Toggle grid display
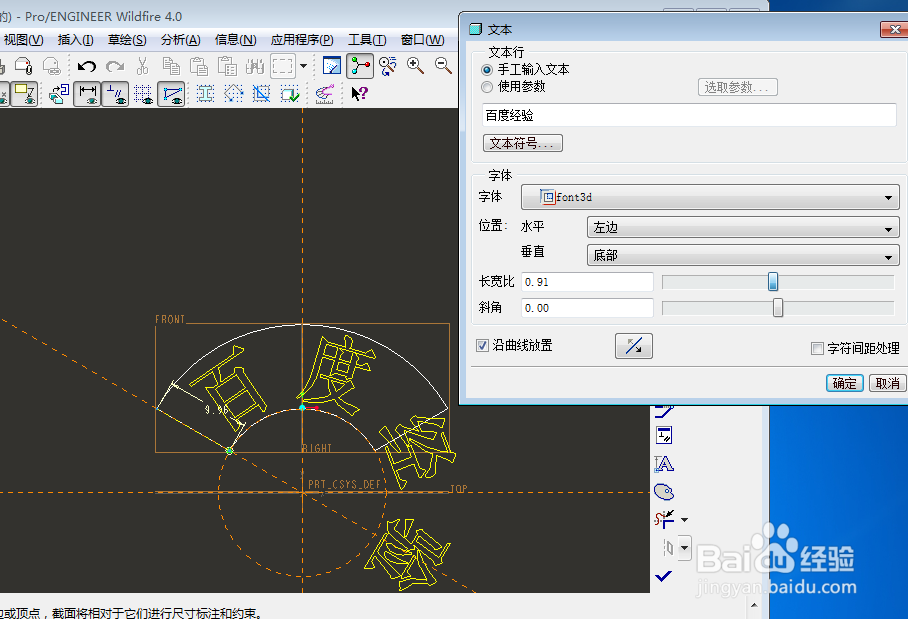The height and width of the screenshot is (619, 908). (x=143, y=94)
